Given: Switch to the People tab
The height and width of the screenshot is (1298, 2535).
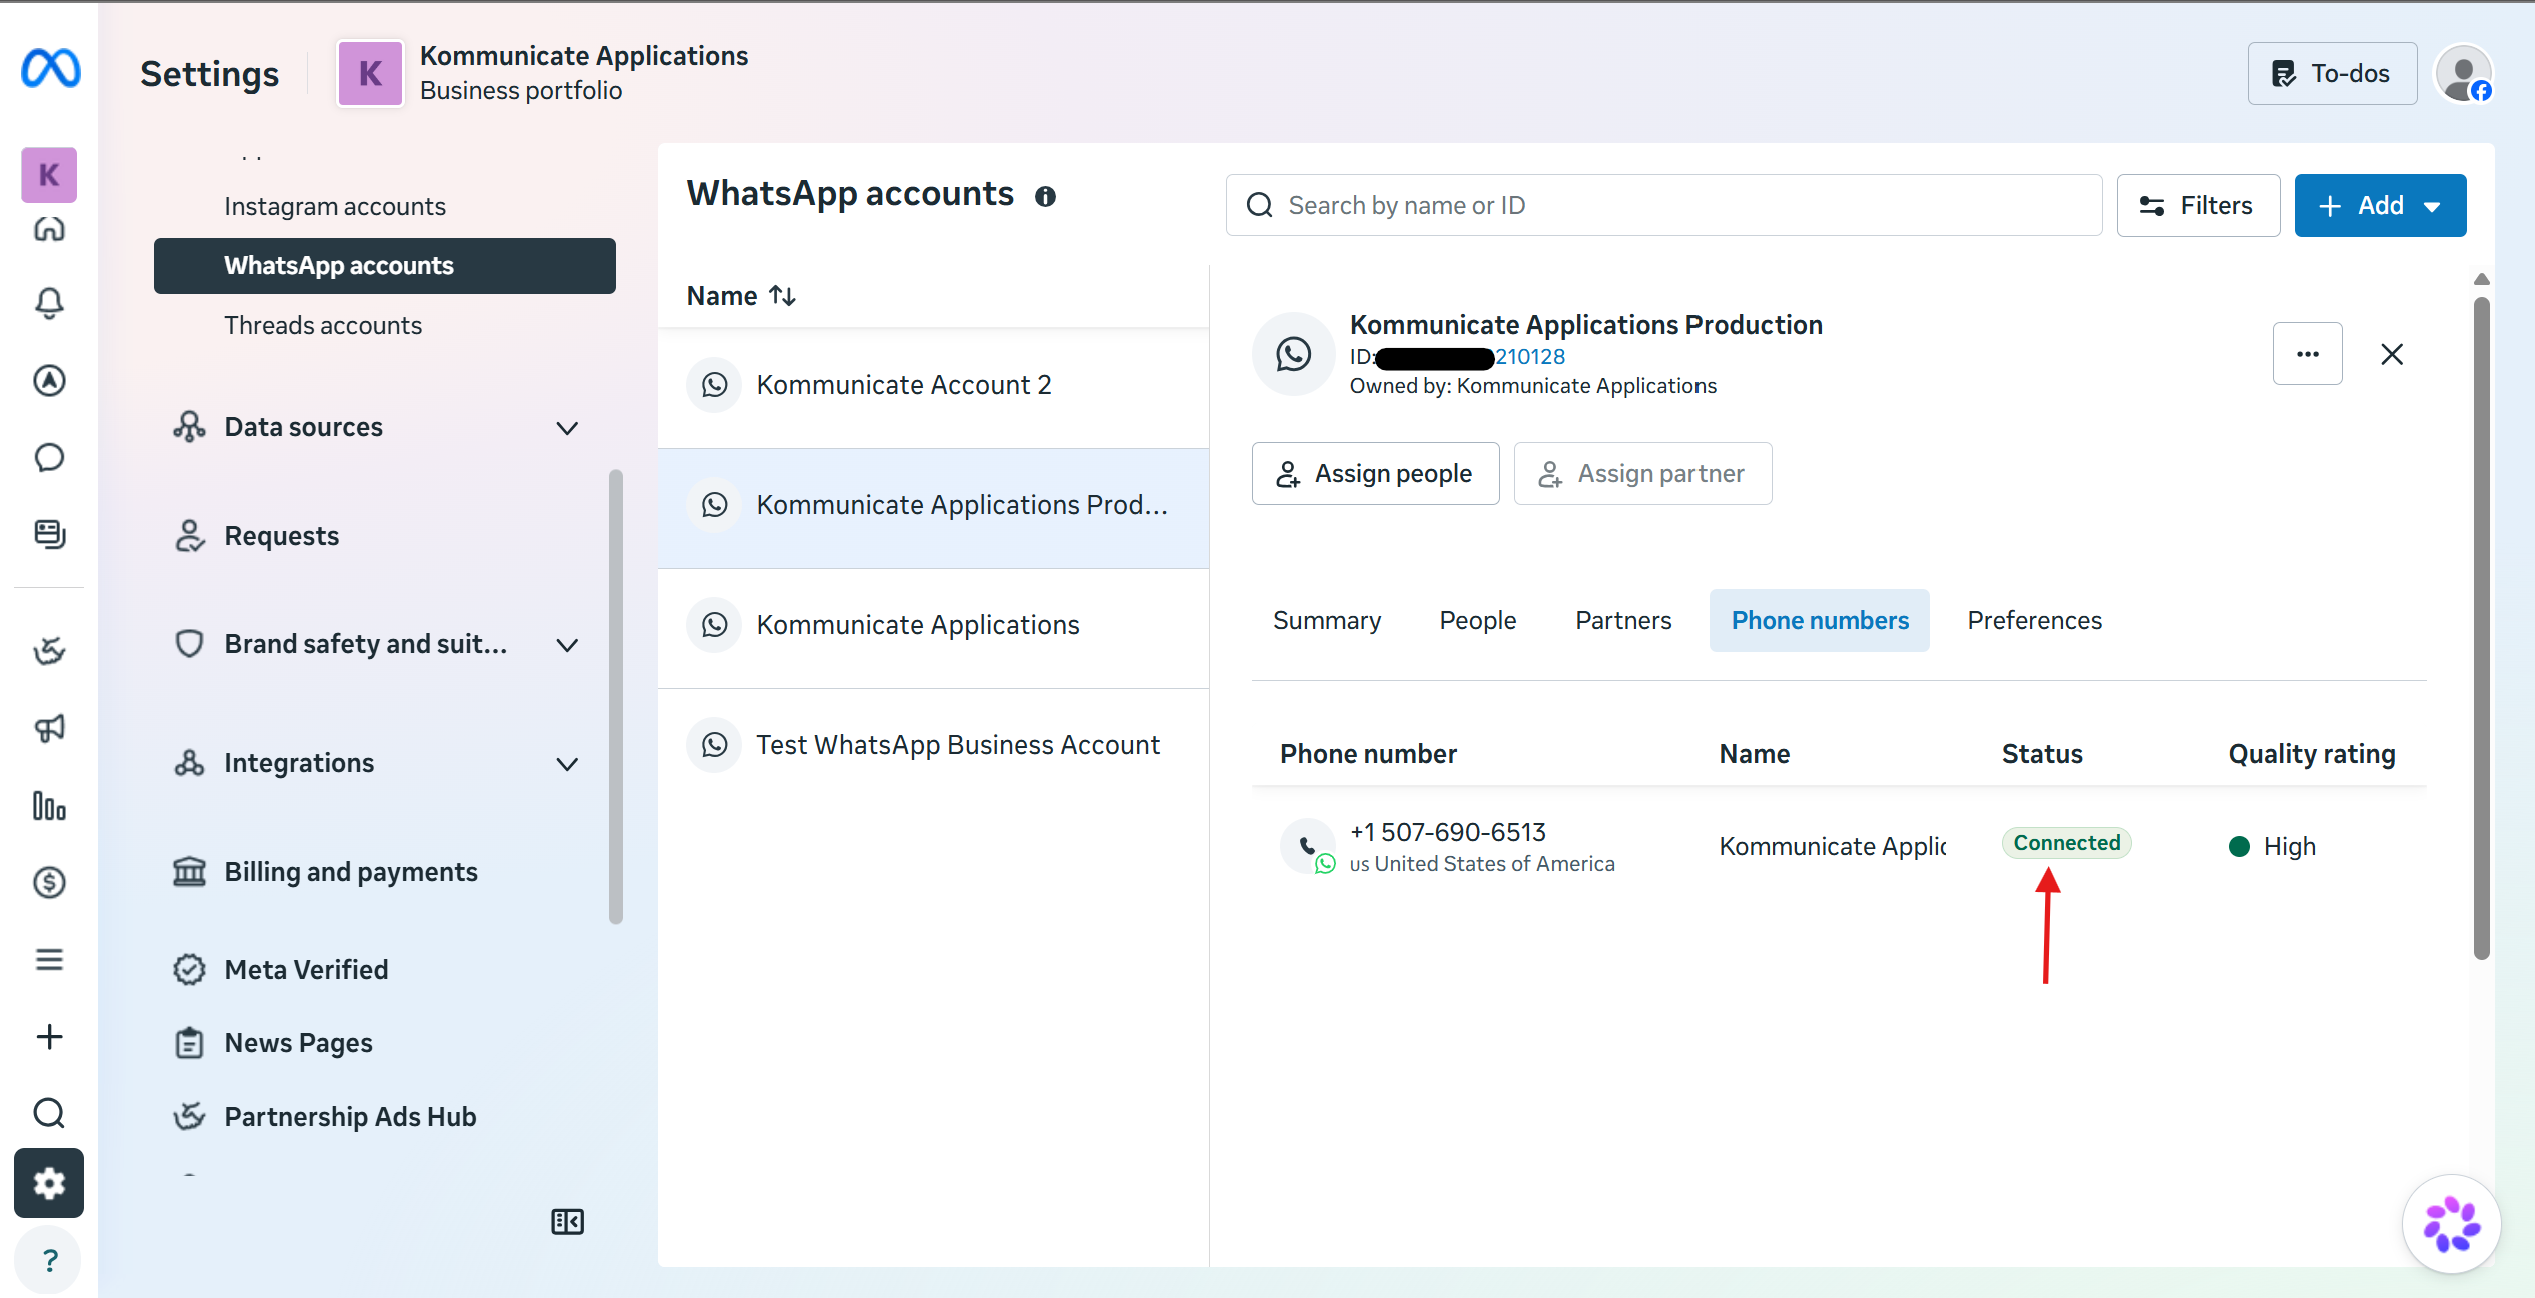Looking at the screenshot, I should click(x=1478, y=620).
